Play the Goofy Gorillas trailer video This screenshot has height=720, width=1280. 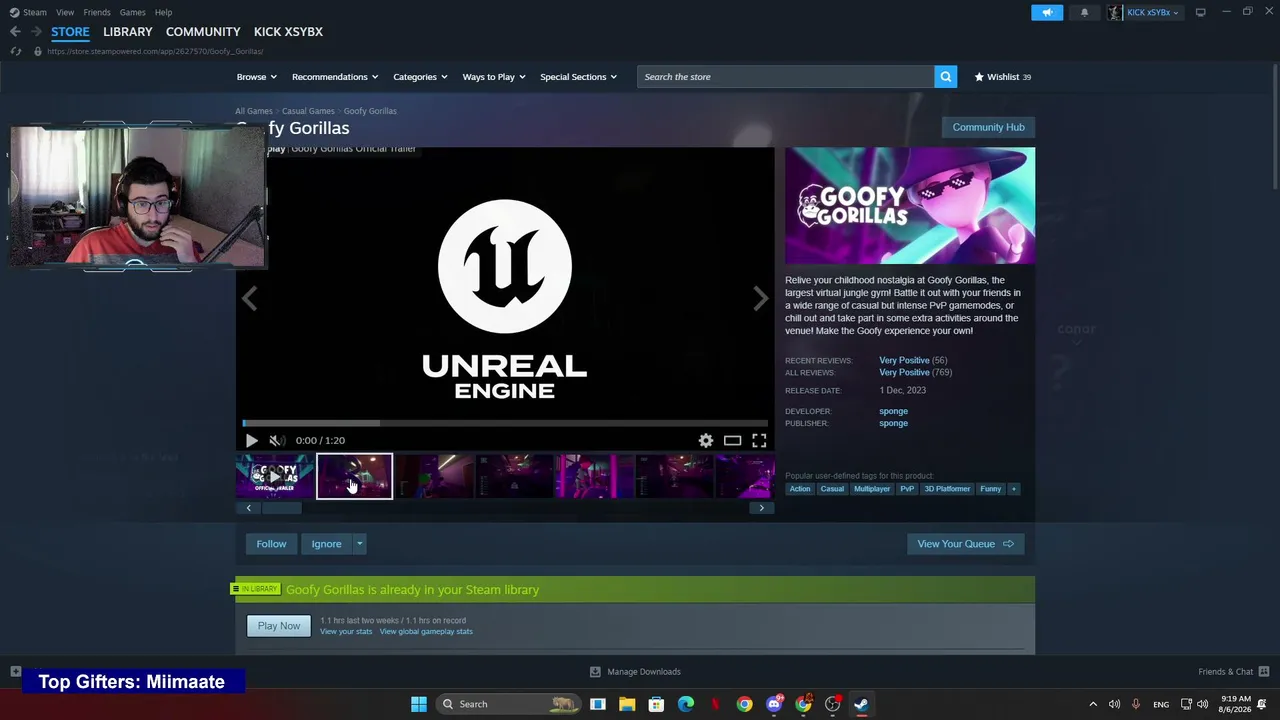click(251, 440)
